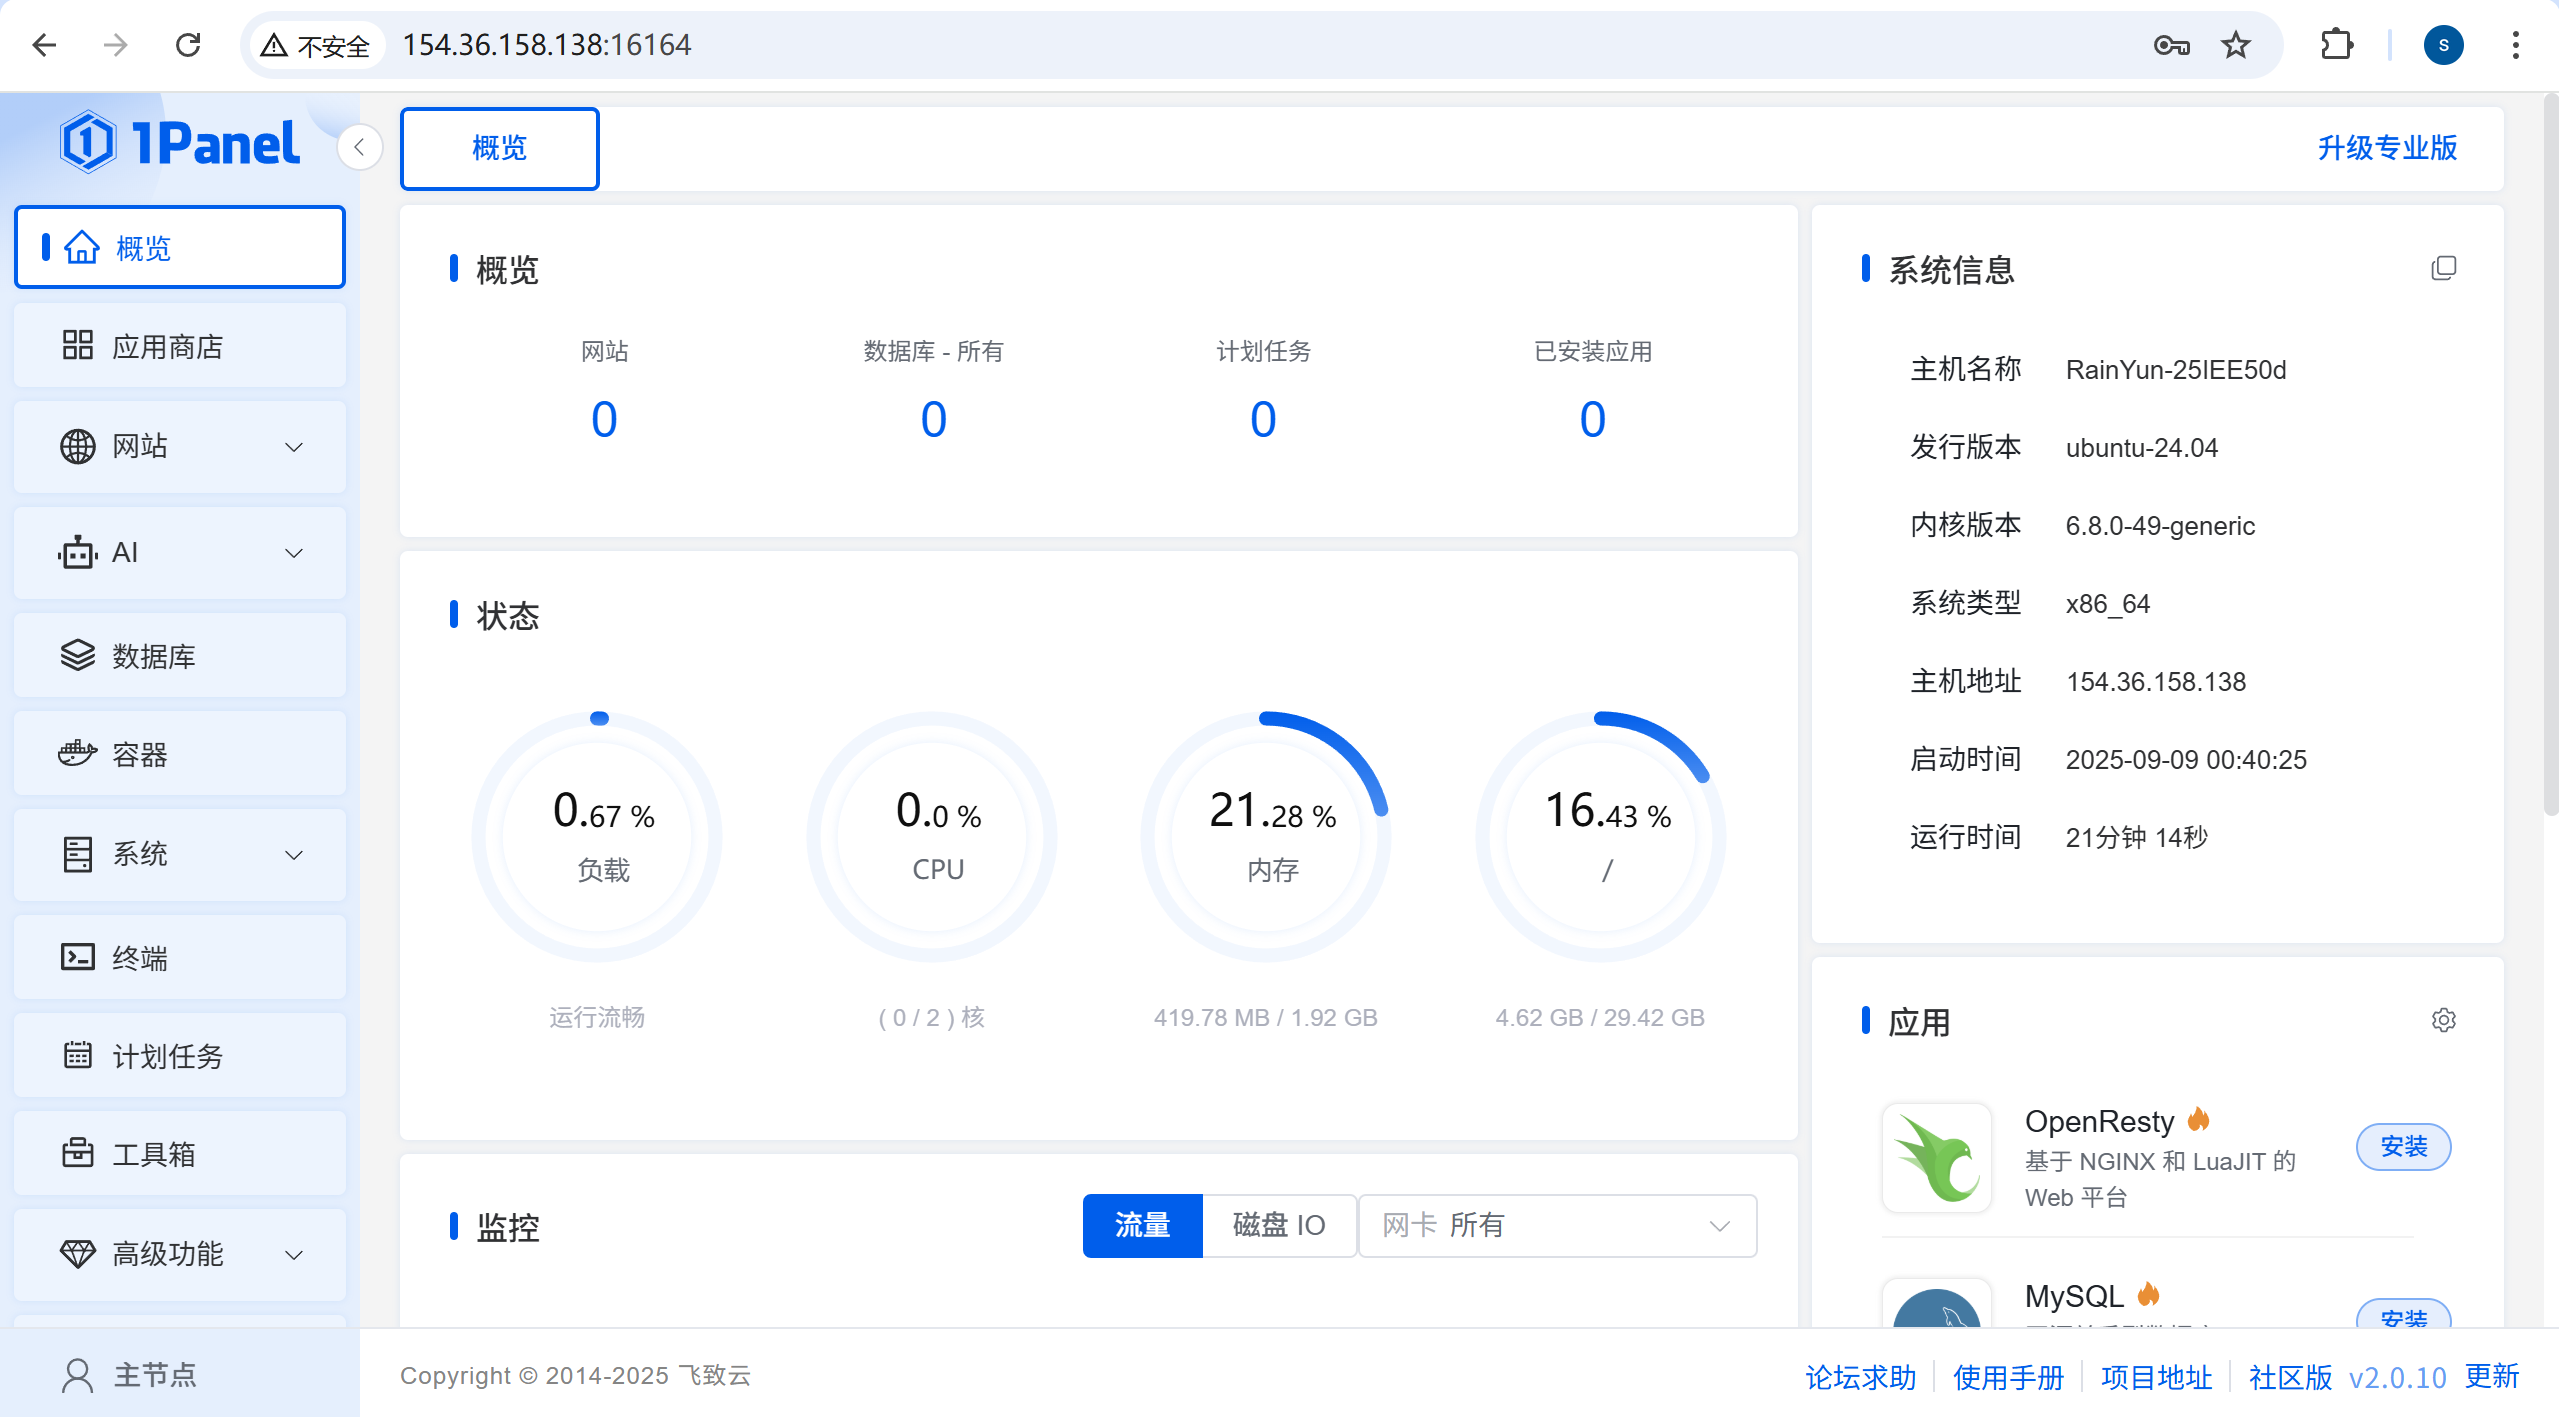Click the 升级专业版 link
The height and width of the screenshot is (1417, 2559).
point(2387,148)
